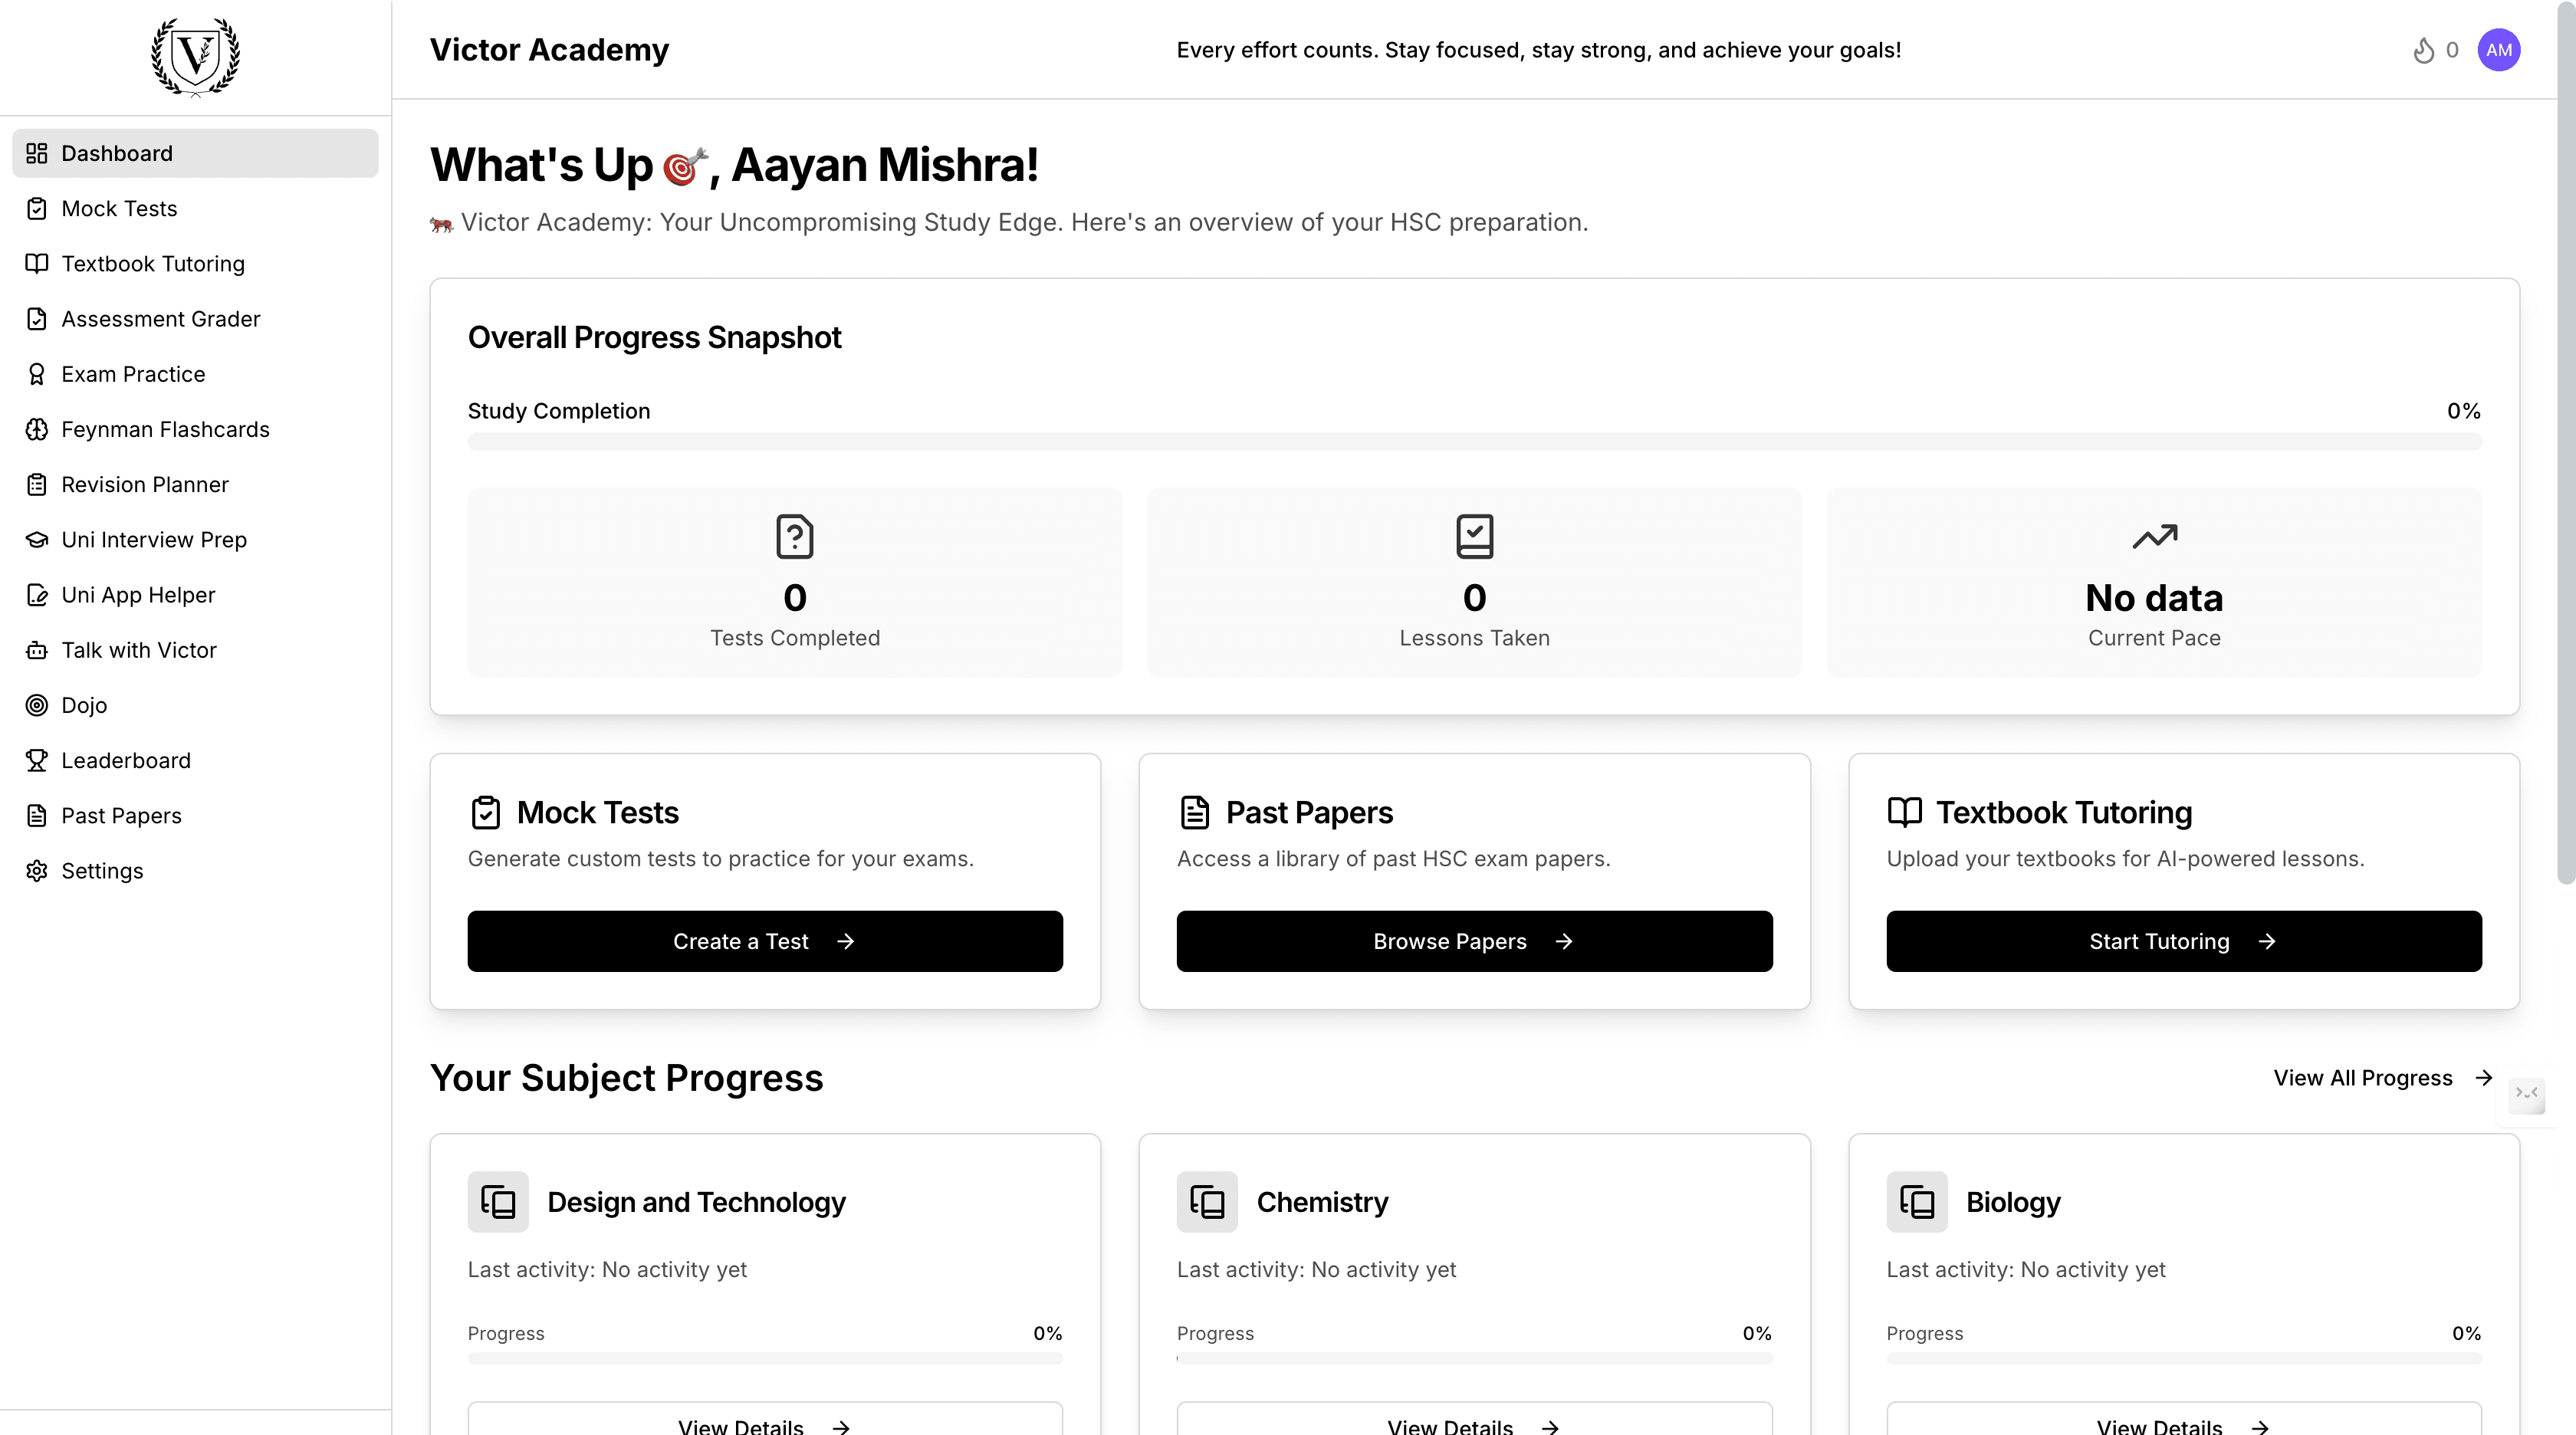Click the Chemistry subject icon
The width and height of the screenshot is (2576, 1435).
tap(1207, 1201)
